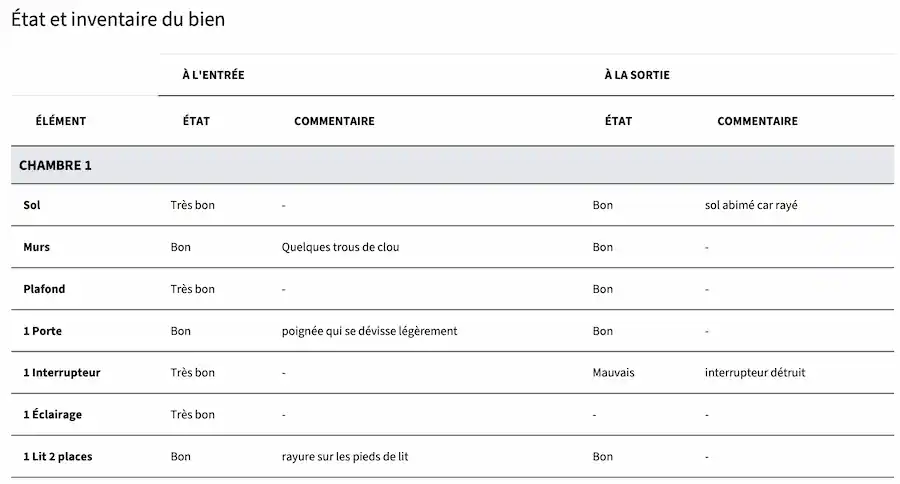Click the "À LA SORTIE" column group header
The height and width of the screenshot is (484, 900).
[637, 75]
